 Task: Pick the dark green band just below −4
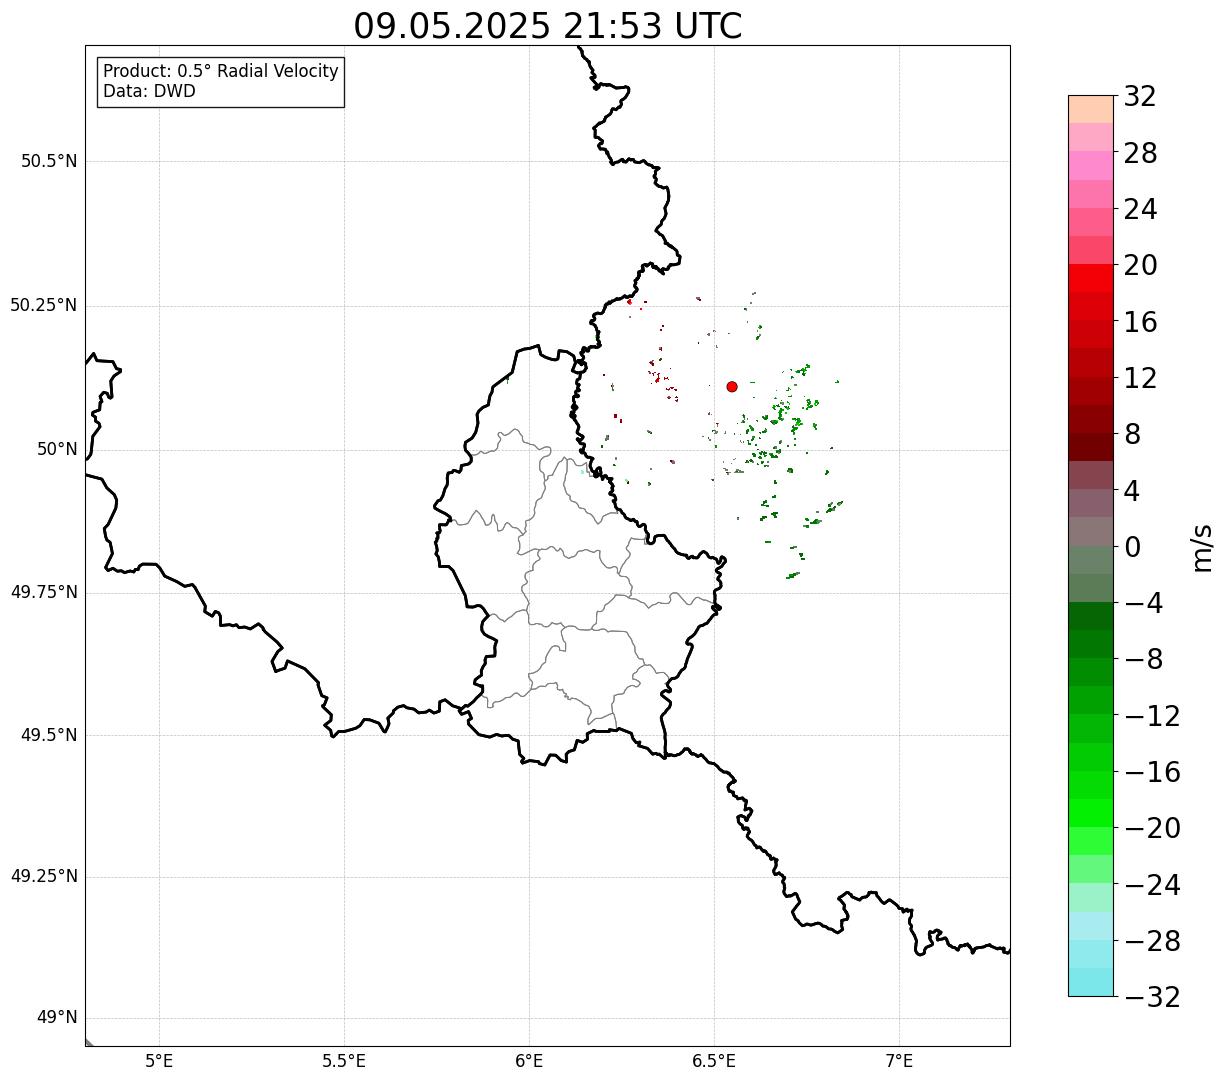[x=1091, y=616]
